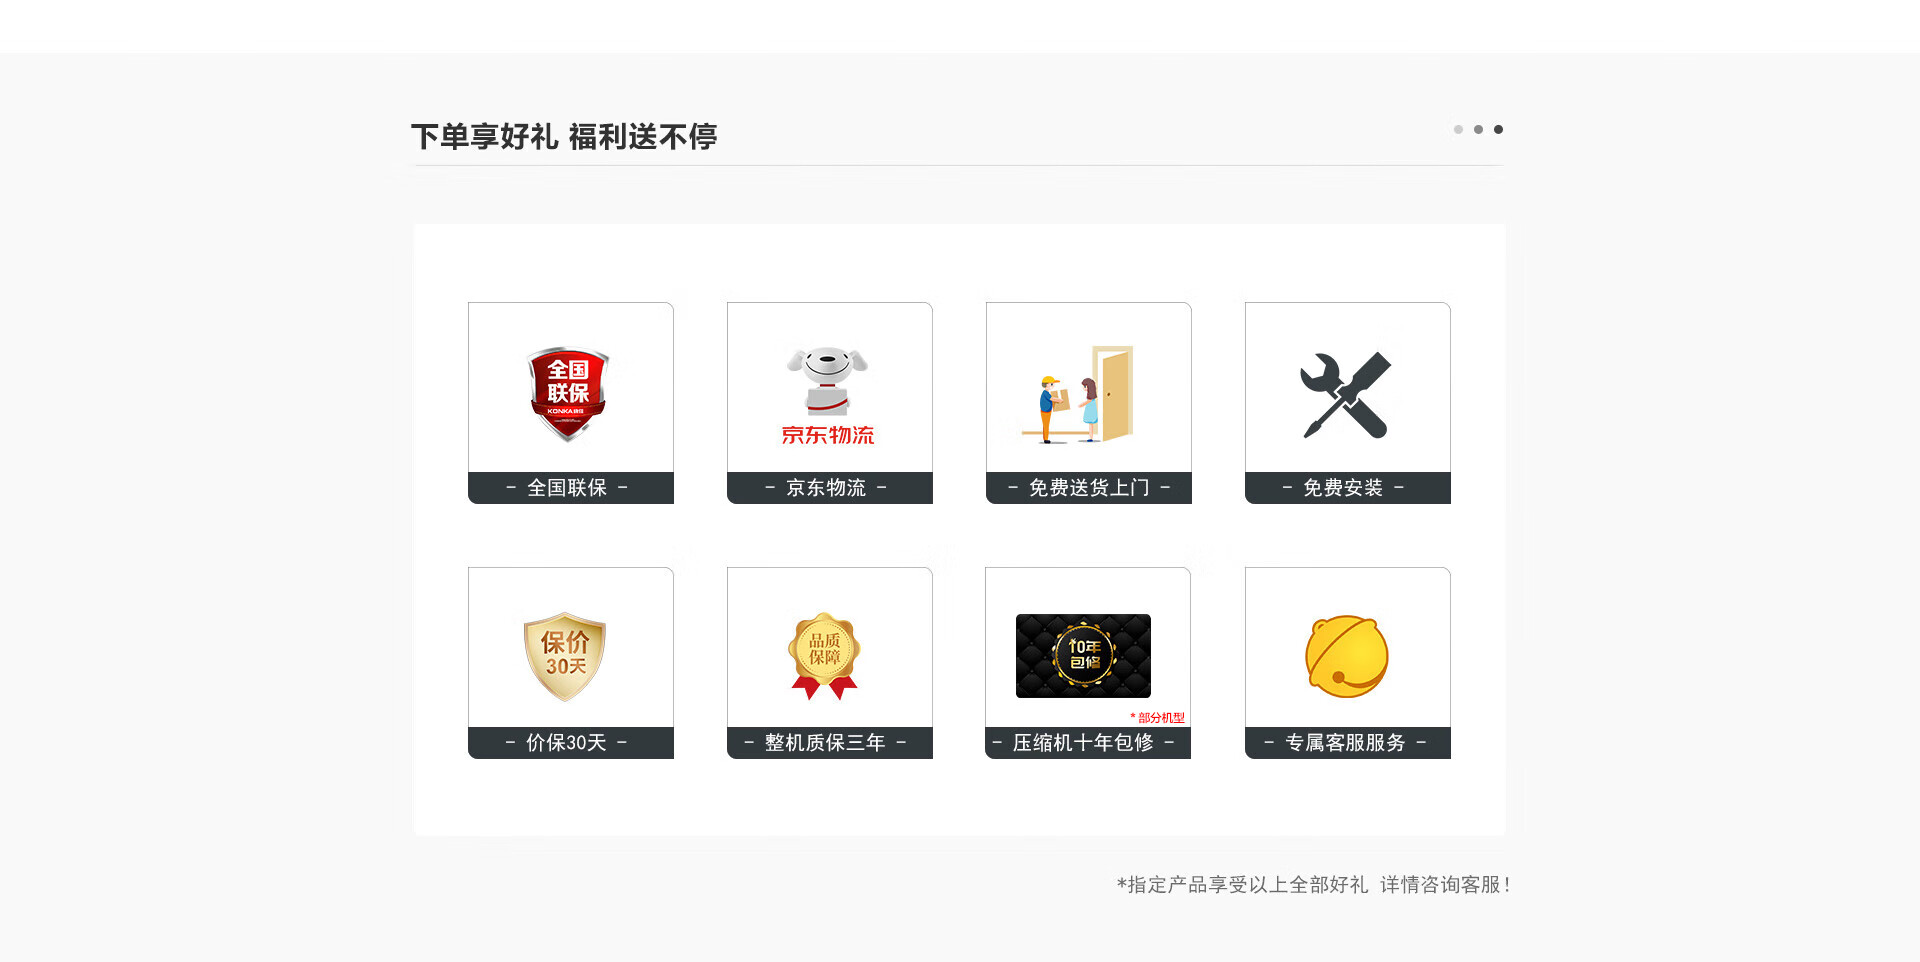Click the 全国联保 label bar

coord(571,488)
